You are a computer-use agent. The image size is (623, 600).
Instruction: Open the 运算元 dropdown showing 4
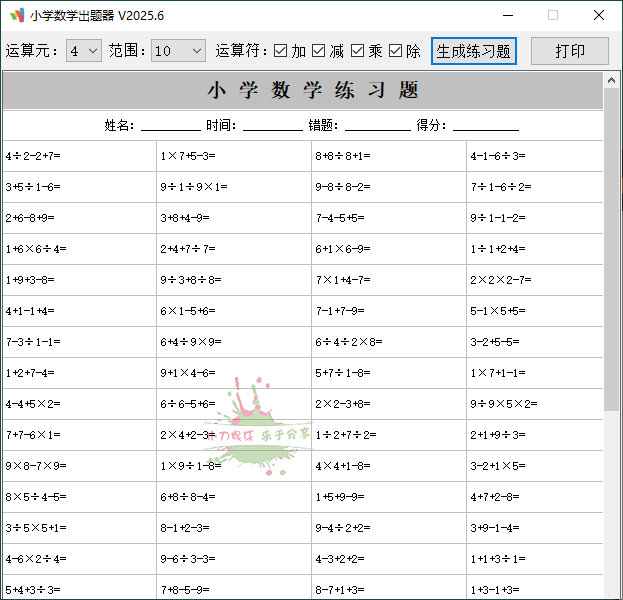click(84, 51)
